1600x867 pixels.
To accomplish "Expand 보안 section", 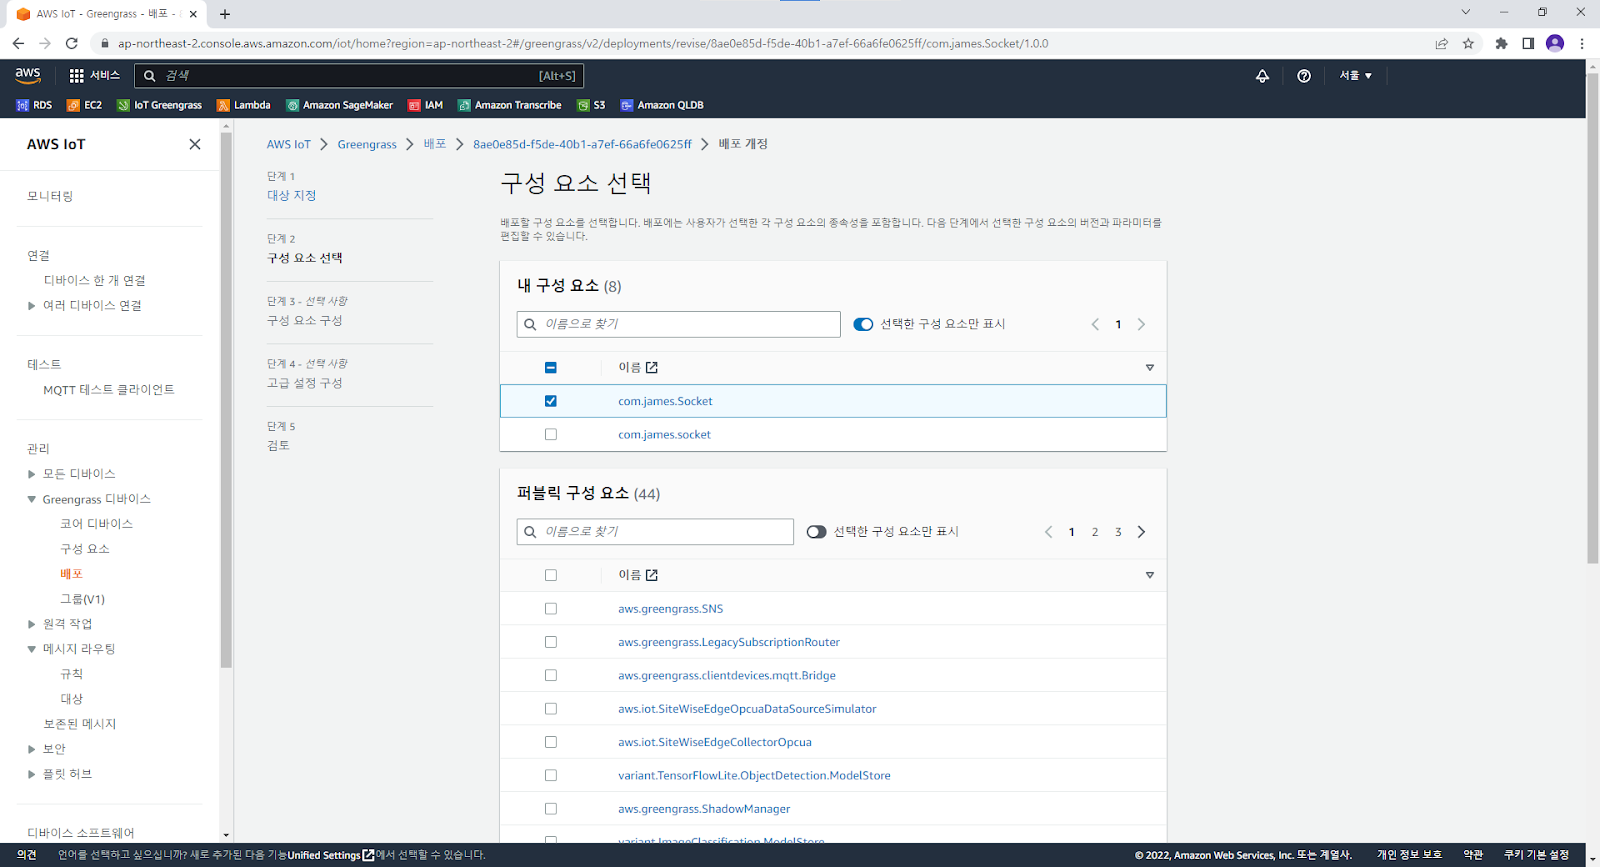I will tap(32, 749).
